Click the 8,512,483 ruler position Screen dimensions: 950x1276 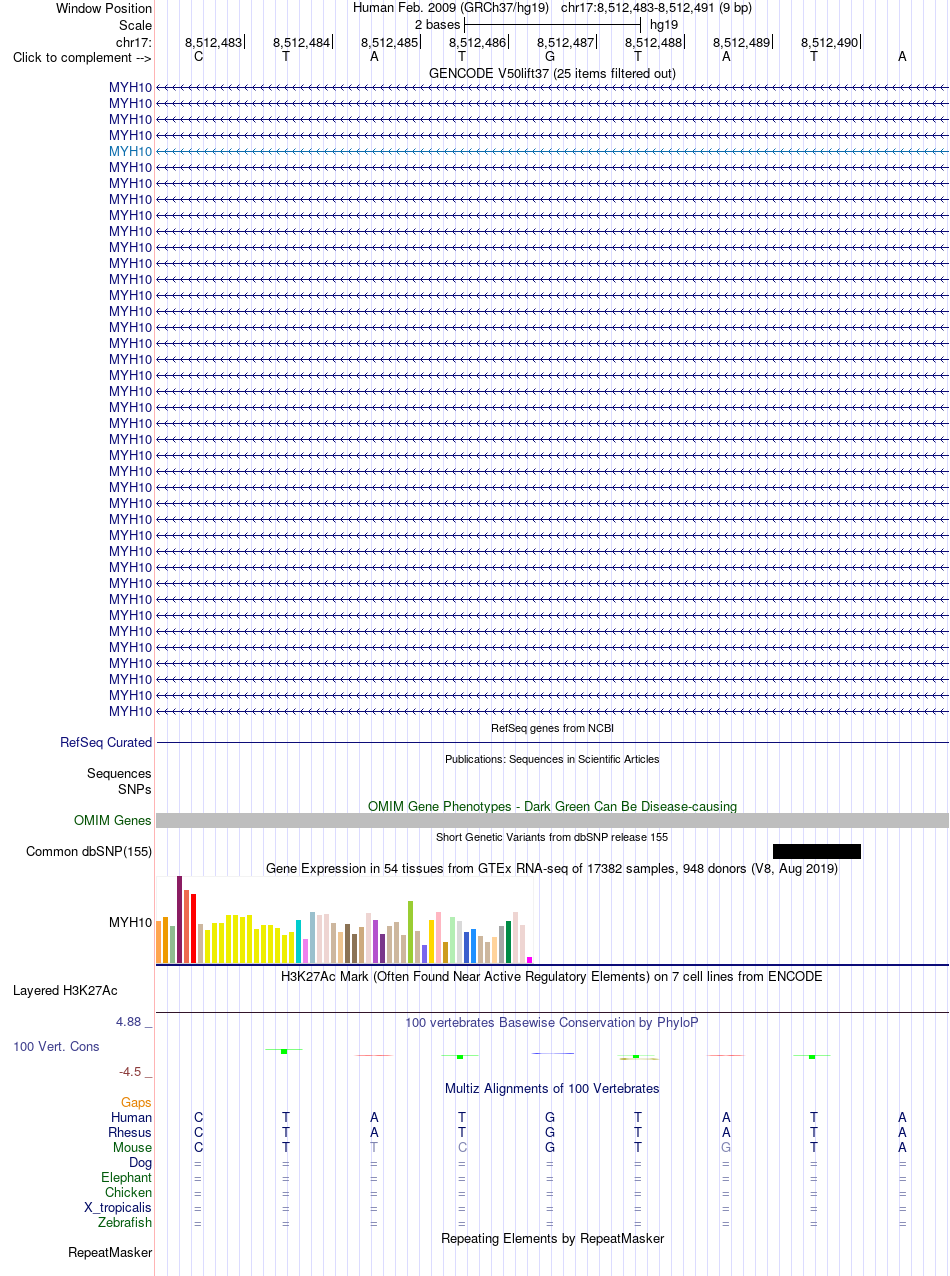[213, 42]
